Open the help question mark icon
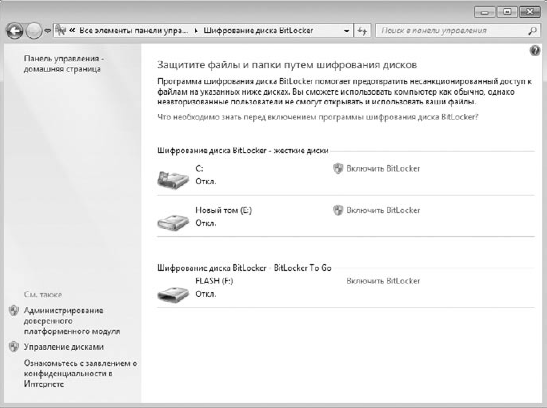 tap(535, 51)
